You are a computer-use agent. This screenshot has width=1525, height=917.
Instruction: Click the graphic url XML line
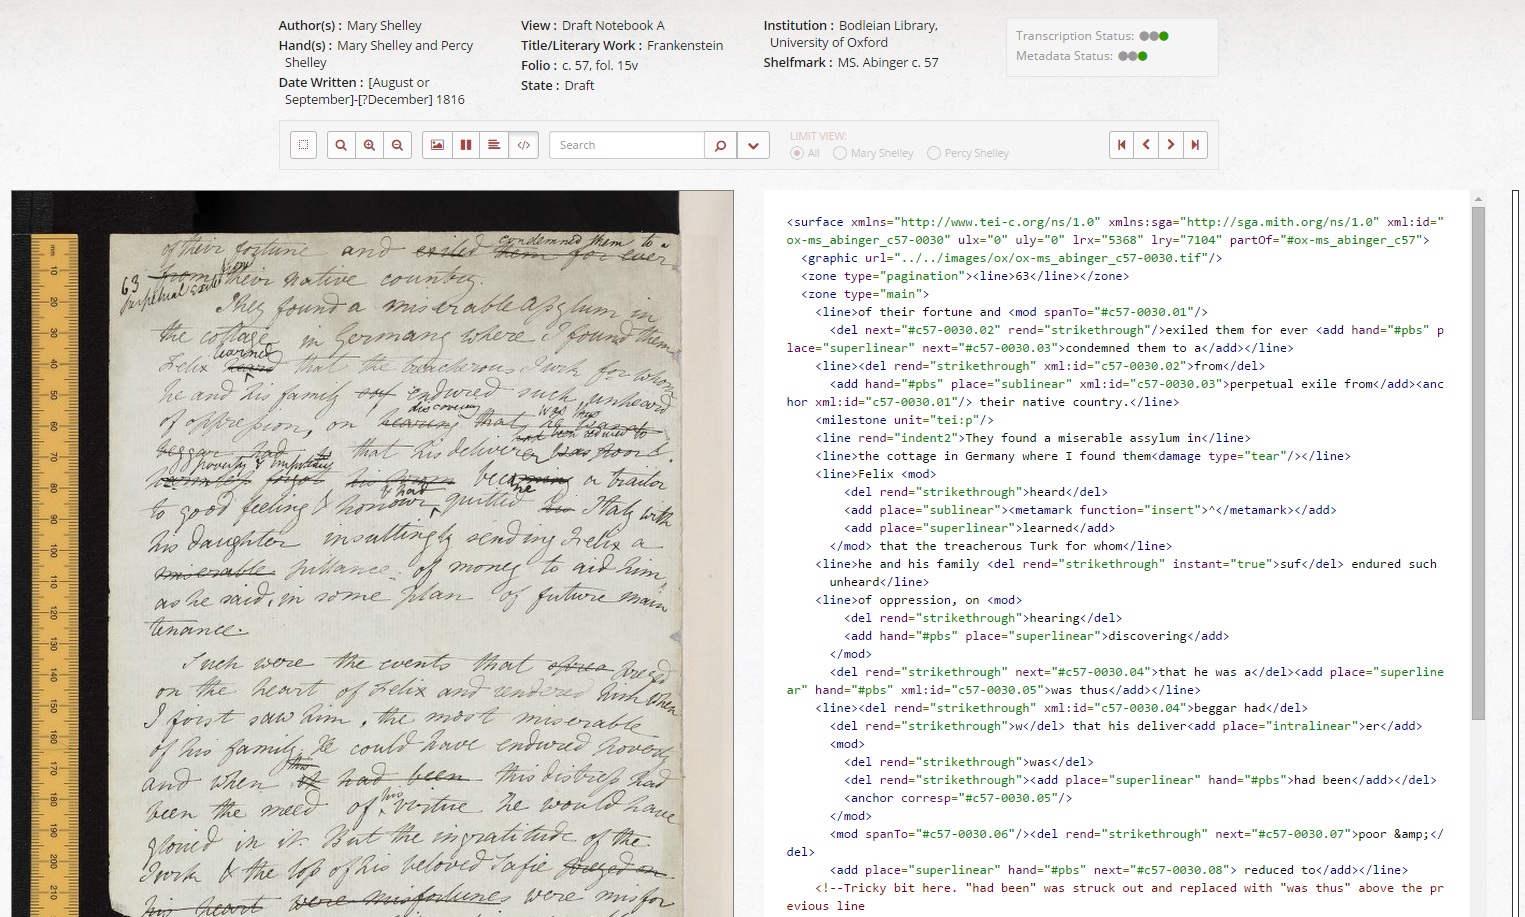point(1012,258)
